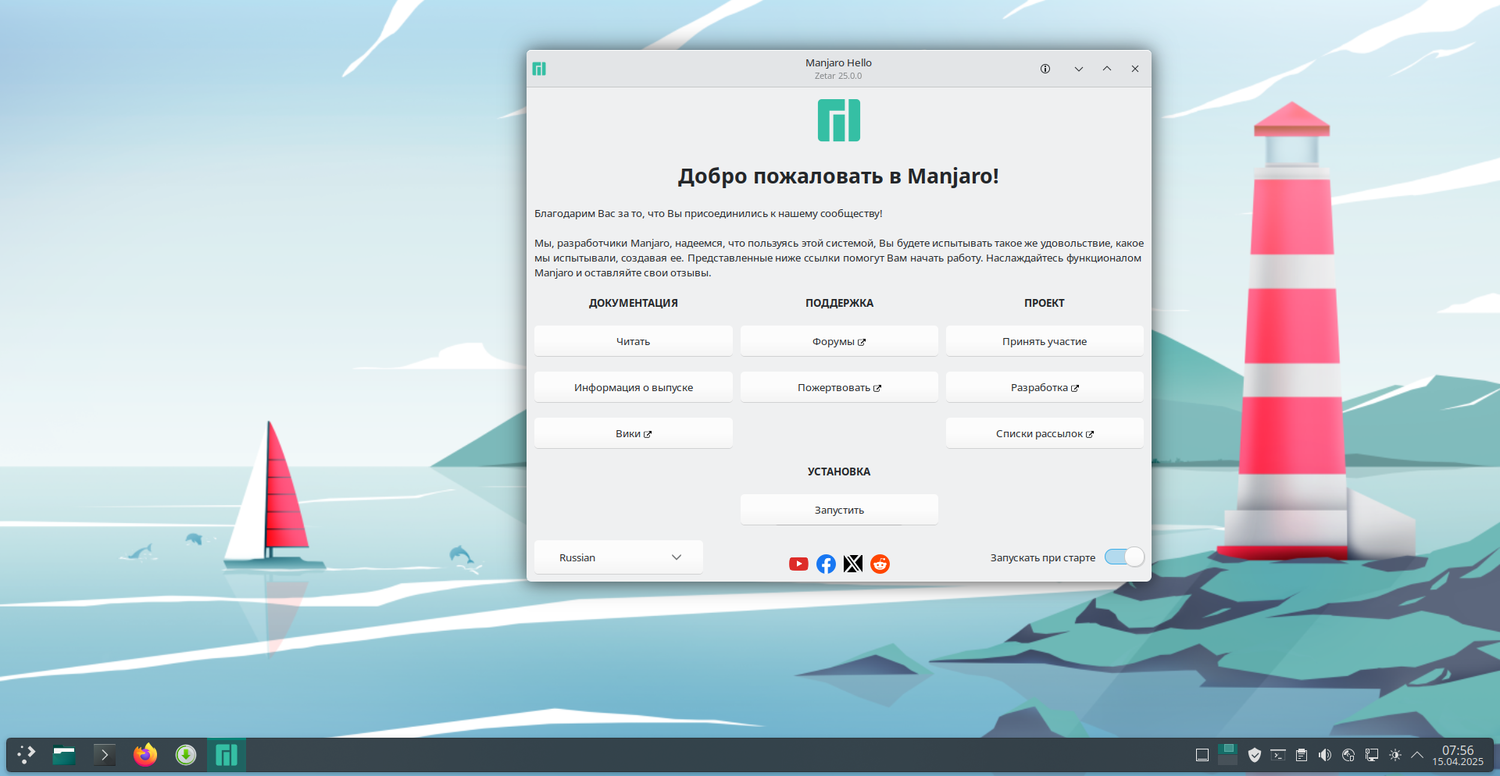Screen dimensions: 1500x776
Task: Launch Firefox from the taskbar
Action: click(145, 755)
